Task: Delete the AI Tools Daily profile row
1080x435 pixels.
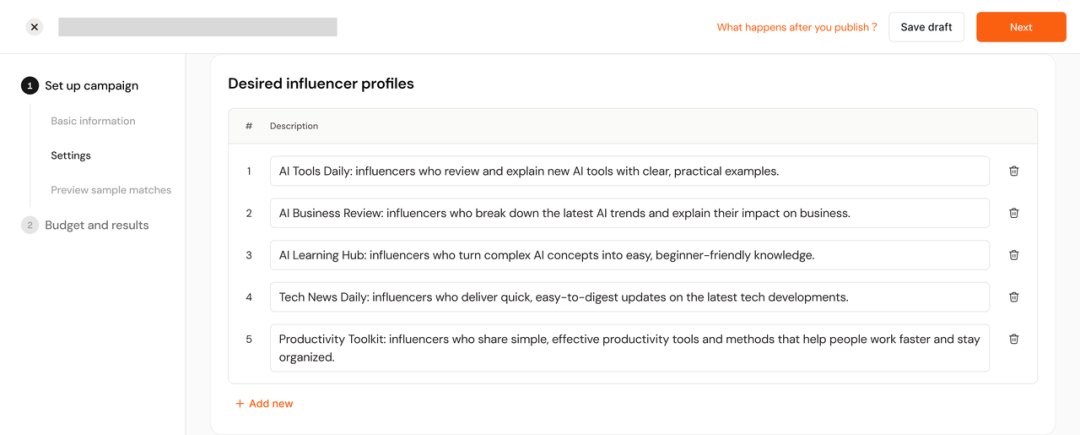Action: coord(1013,171)
